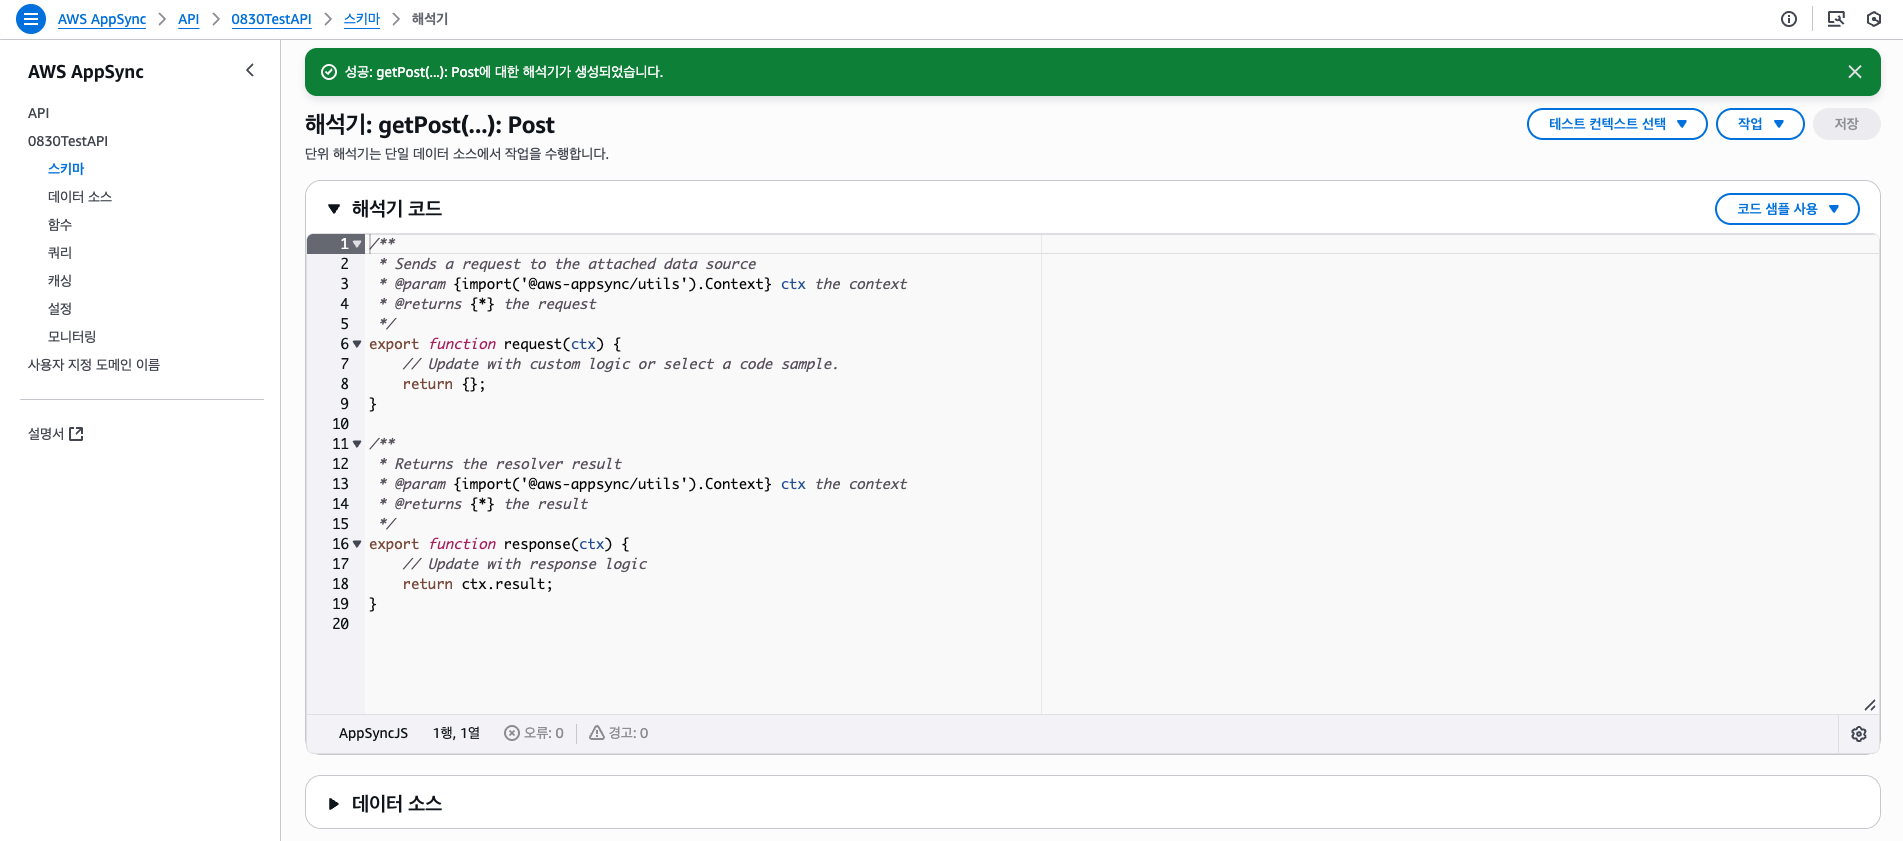This screenshot has height=841, width=1903.
Task: Collapse the AWS AppSync side panel
Action: click(x=250, y=70)
